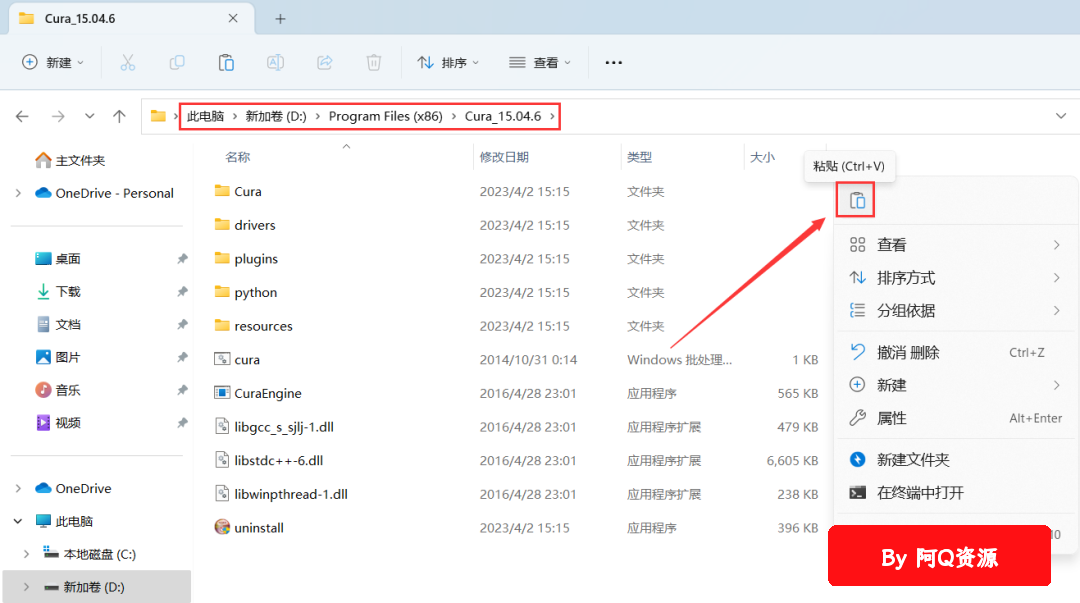
Task: Click the Cut scissors icon in toolbar
Action: pyautogui.click(x=127, y=63)
